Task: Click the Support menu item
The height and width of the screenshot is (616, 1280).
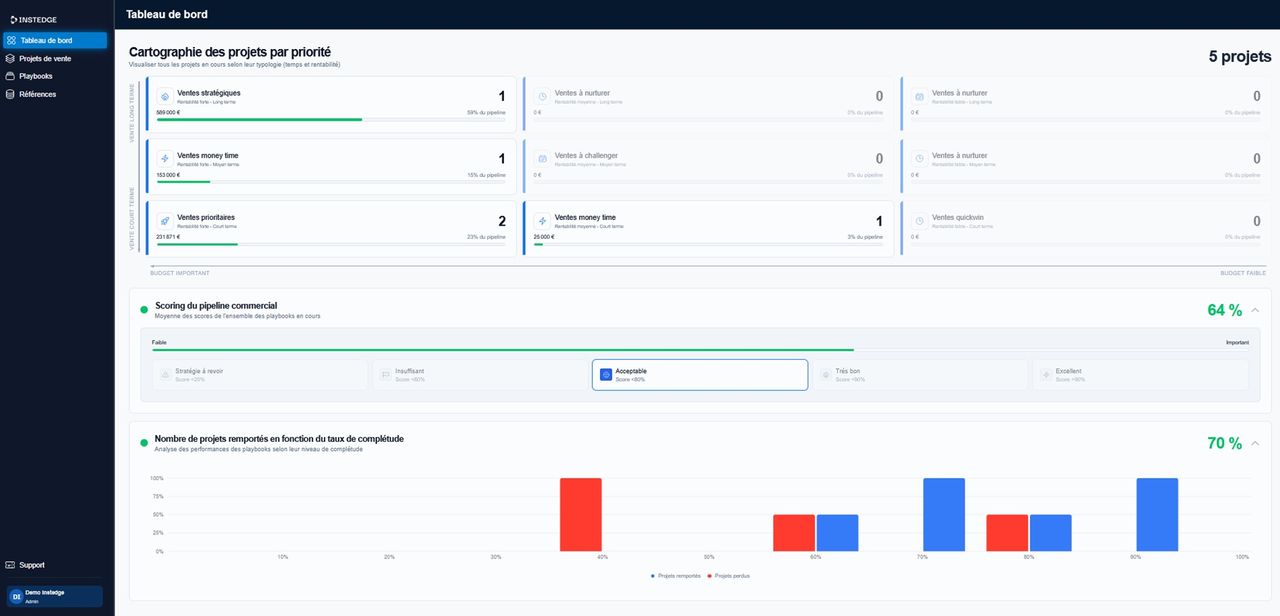Action: coord(30,565)
